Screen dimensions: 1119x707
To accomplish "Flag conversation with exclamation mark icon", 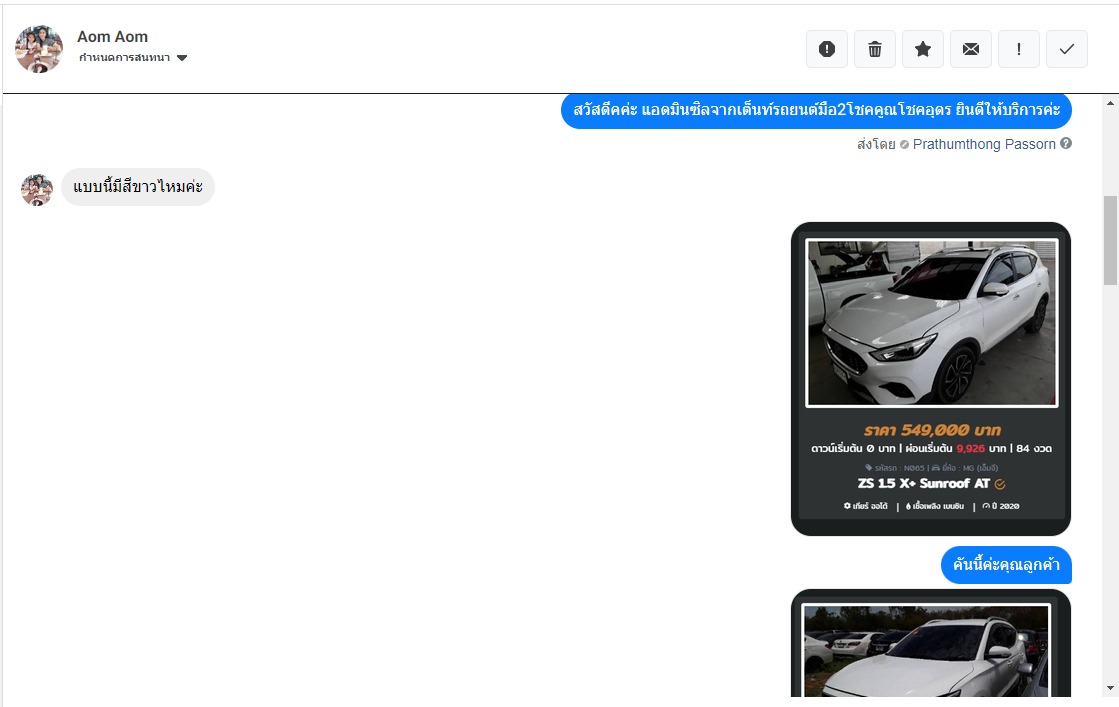I will tap(1018, 49).
